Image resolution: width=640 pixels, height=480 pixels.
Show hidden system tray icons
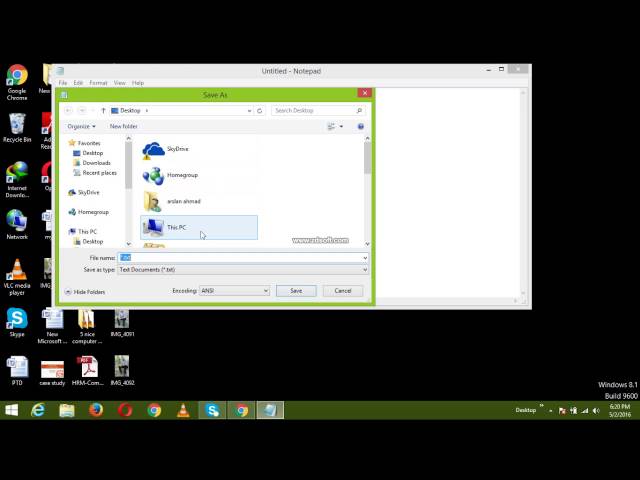[x=551, y=411]
